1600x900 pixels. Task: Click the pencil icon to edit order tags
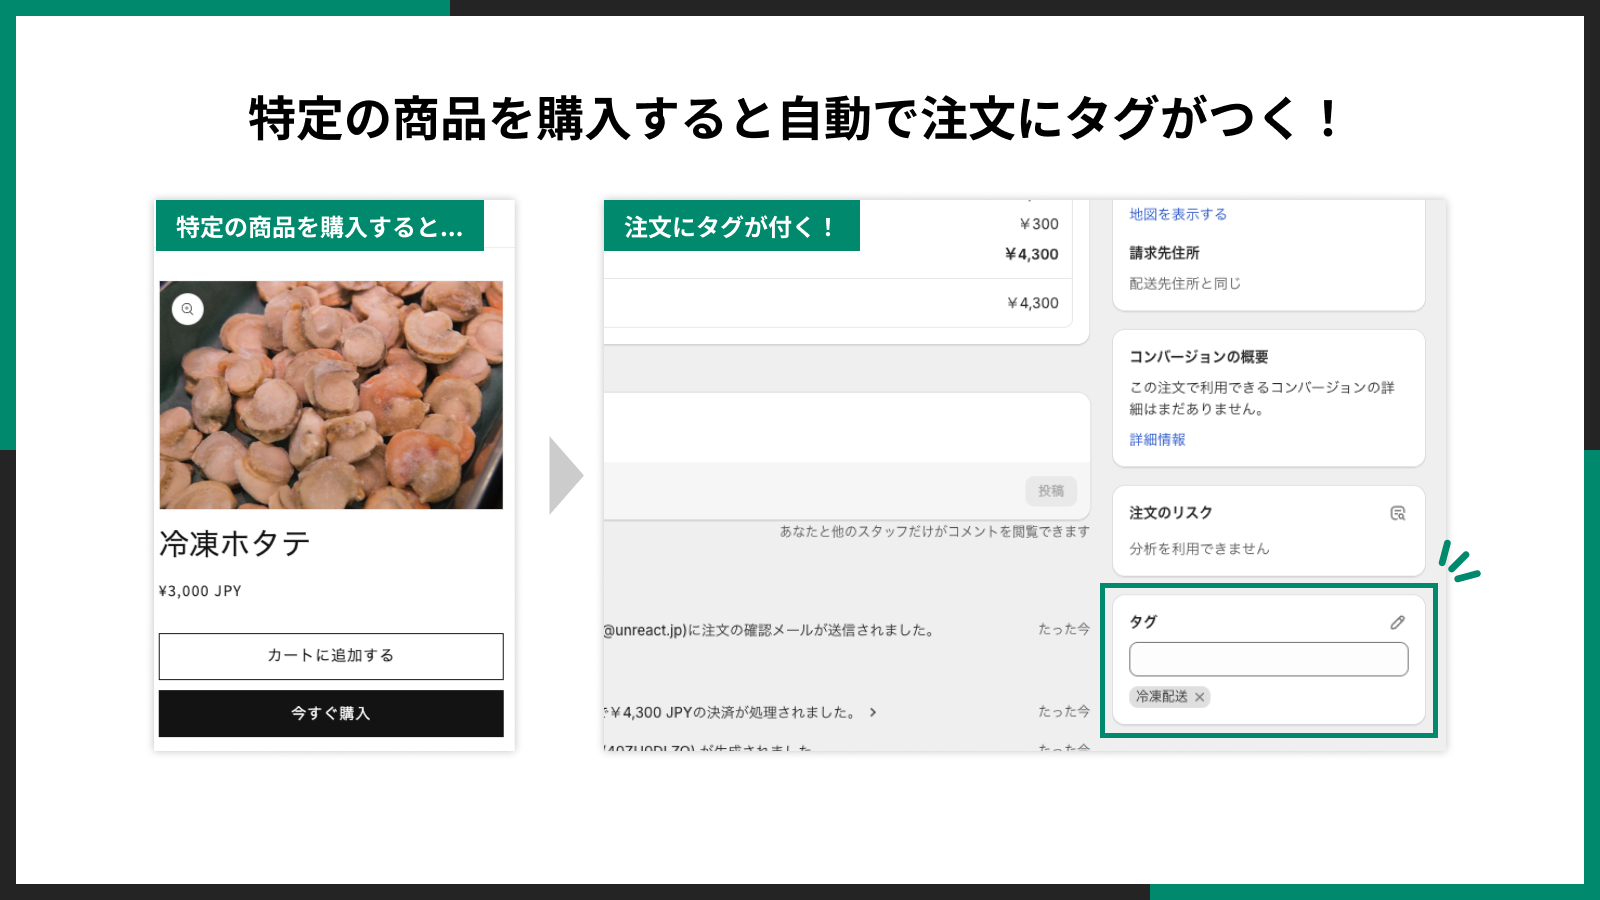point(1397,622)
